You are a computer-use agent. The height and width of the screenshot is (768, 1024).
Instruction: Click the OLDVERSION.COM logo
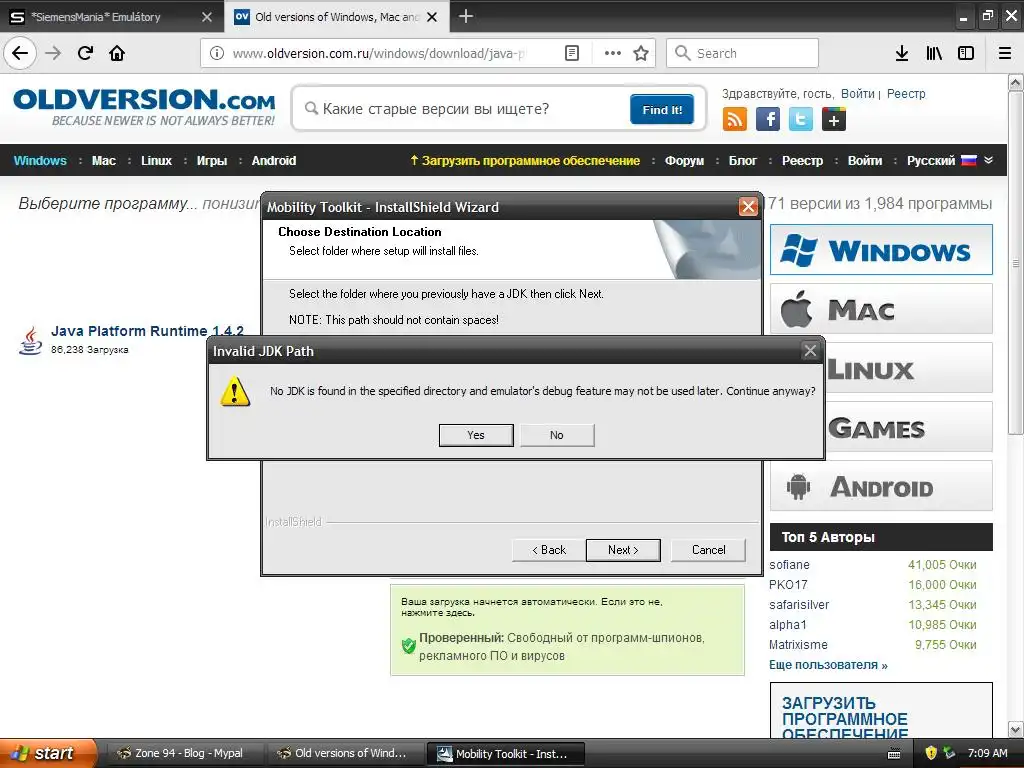coord(144,107)
